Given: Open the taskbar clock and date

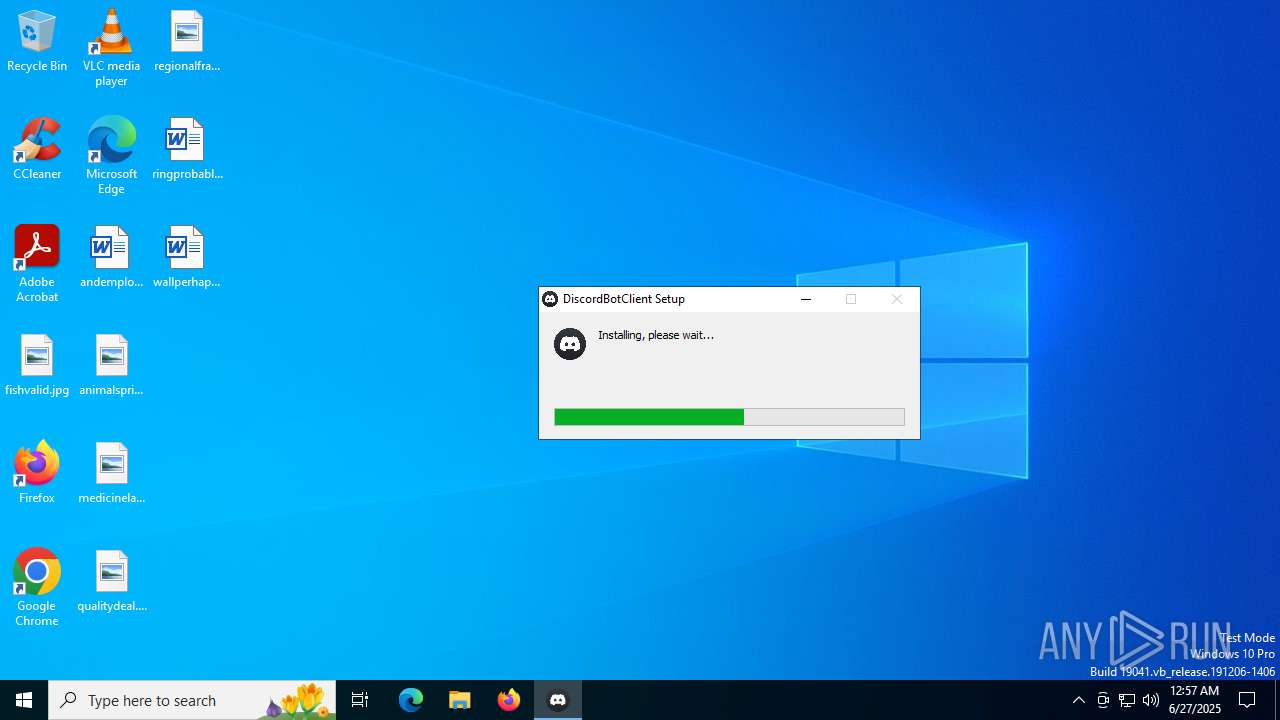Looking at the screenshot, I should coord(1195,700).
